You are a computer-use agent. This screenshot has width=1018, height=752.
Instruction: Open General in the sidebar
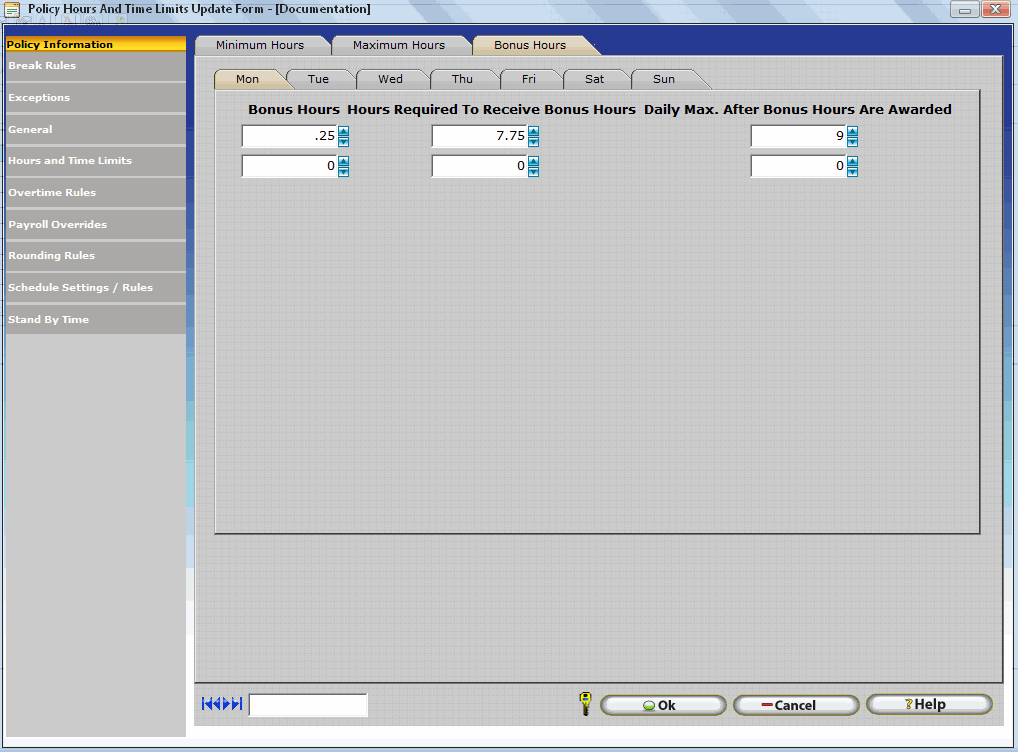95,129
